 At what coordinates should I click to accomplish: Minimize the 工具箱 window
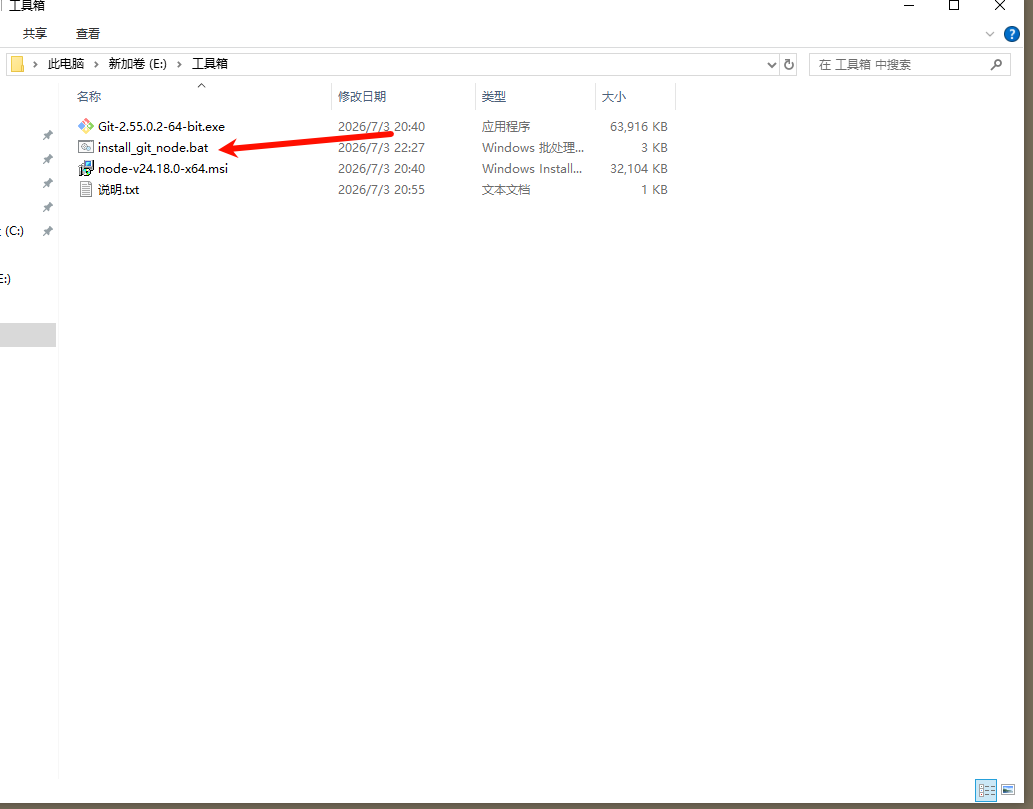pyautogui.click(x=909, y=5)
